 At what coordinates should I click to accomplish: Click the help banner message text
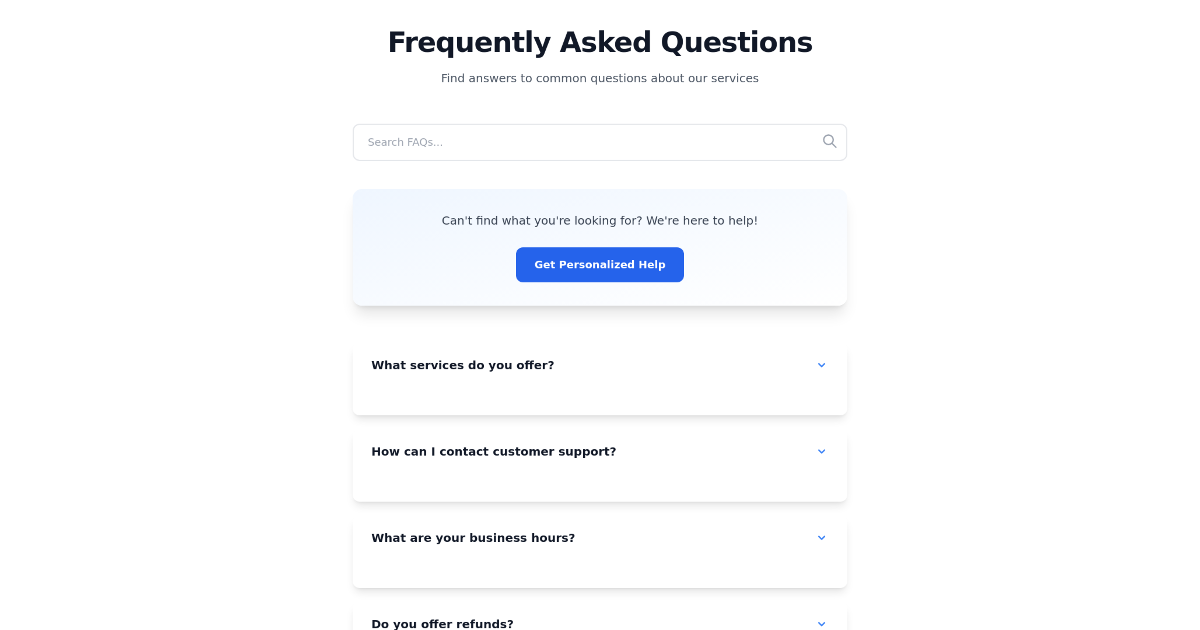coord(600,220)
